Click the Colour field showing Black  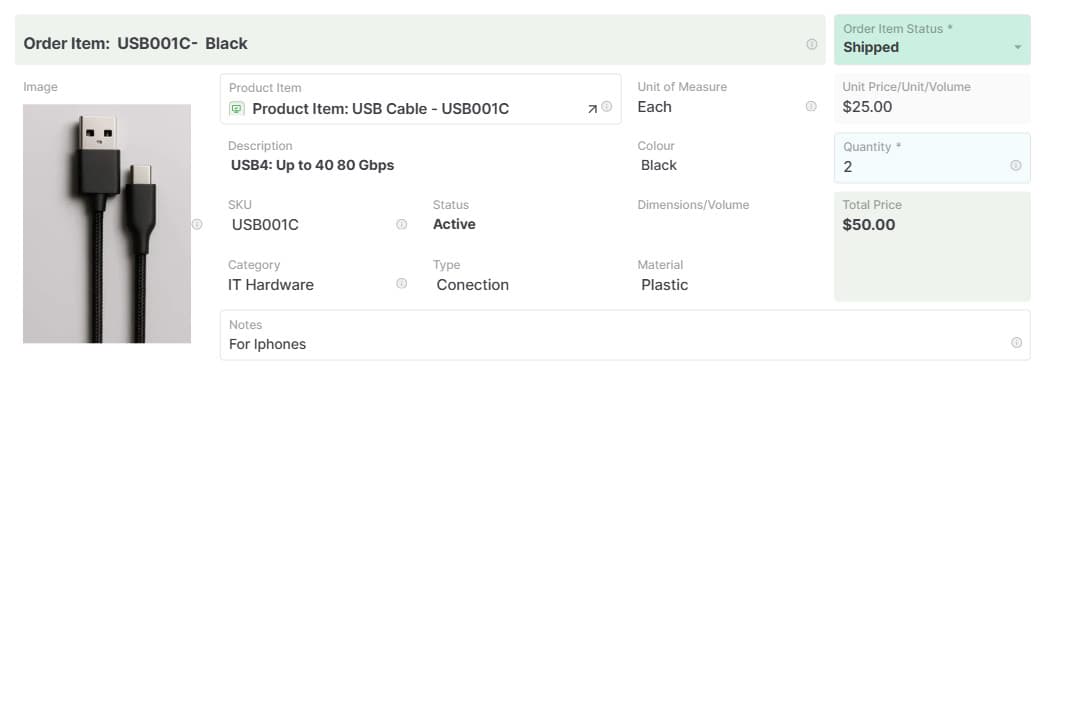tap(659, 165)
